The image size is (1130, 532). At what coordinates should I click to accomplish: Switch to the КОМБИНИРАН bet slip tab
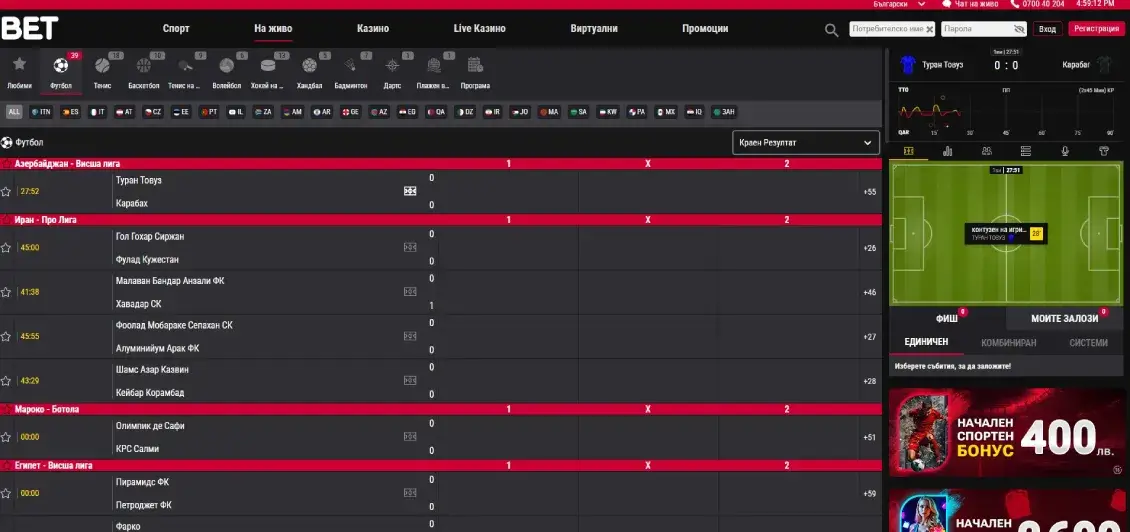pyautogui.click(x=1009, y=342)
